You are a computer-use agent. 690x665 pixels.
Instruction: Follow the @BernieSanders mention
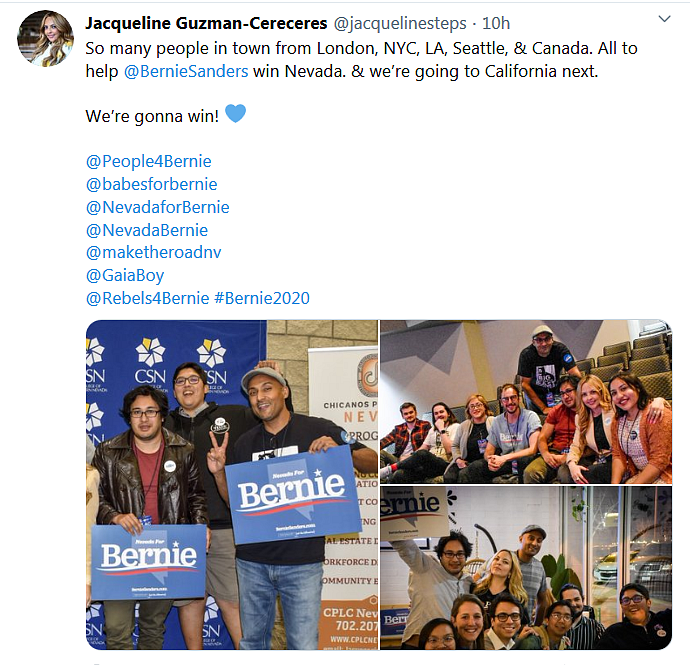click(x=186, y=71)
